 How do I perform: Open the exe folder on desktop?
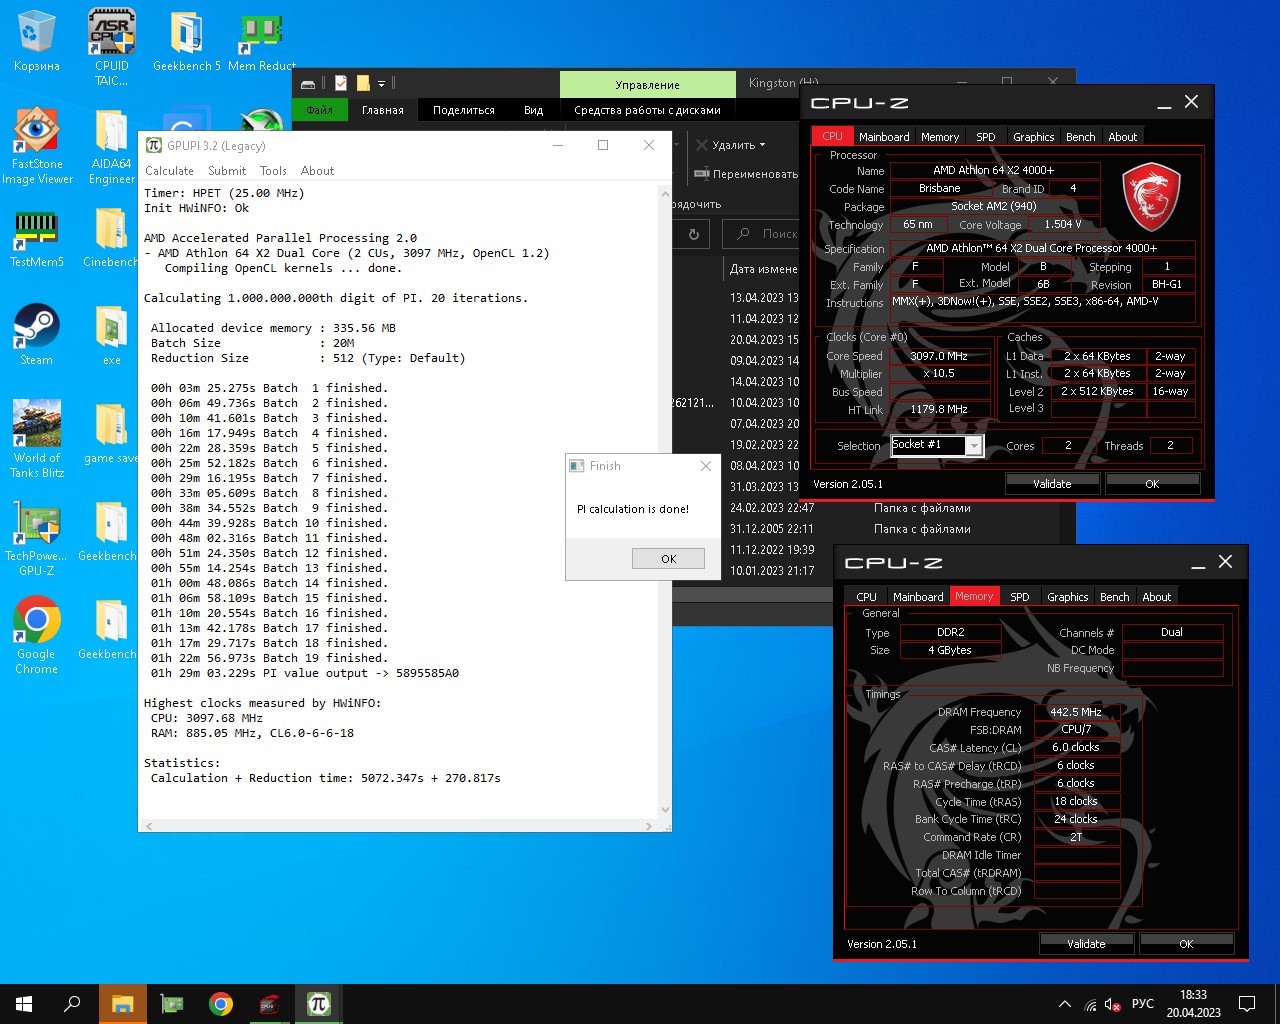tap(111, 334)
